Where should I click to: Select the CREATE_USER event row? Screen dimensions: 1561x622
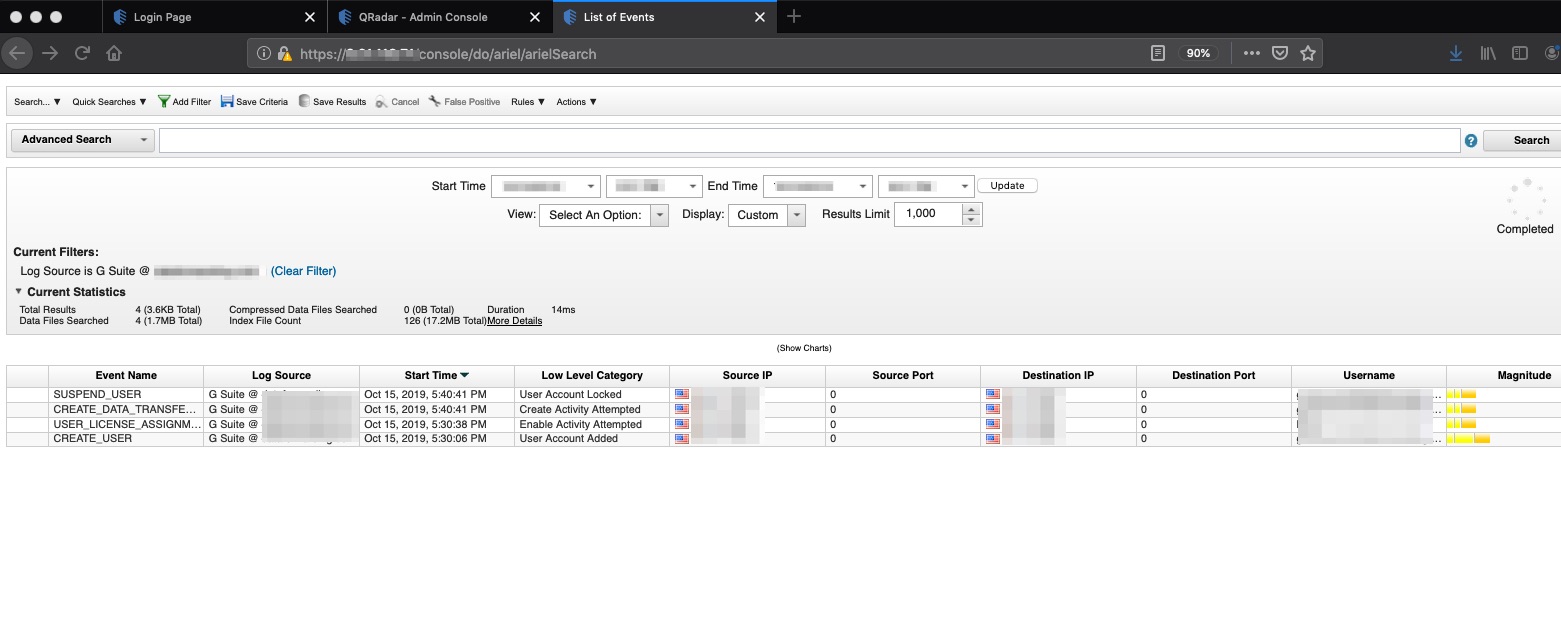click(x=783, y=438)
